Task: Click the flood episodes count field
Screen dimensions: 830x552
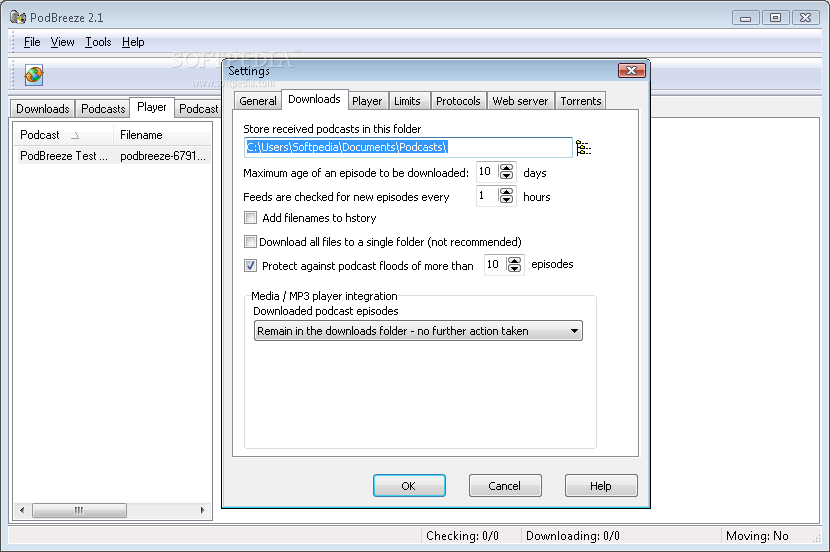Action: (x=495, y=265)
